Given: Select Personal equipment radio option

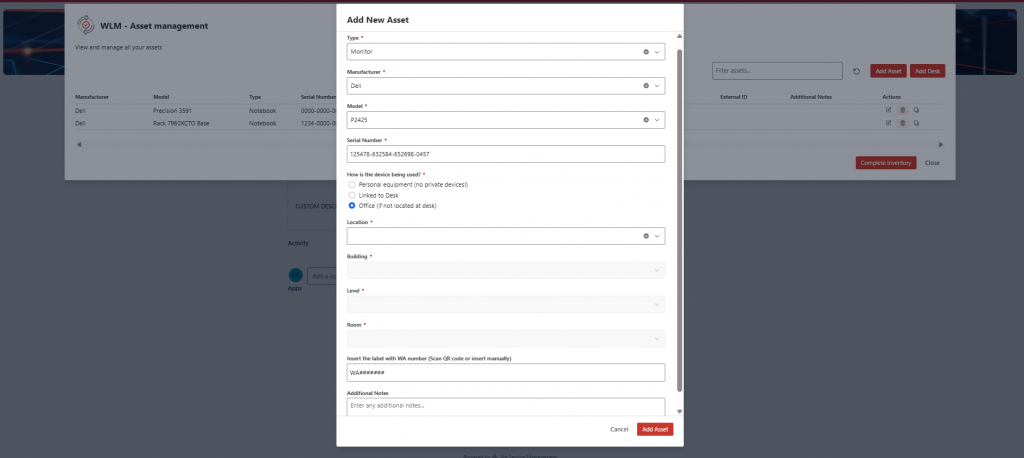Looking at the screenshot, I should click(x=351, y=185).
